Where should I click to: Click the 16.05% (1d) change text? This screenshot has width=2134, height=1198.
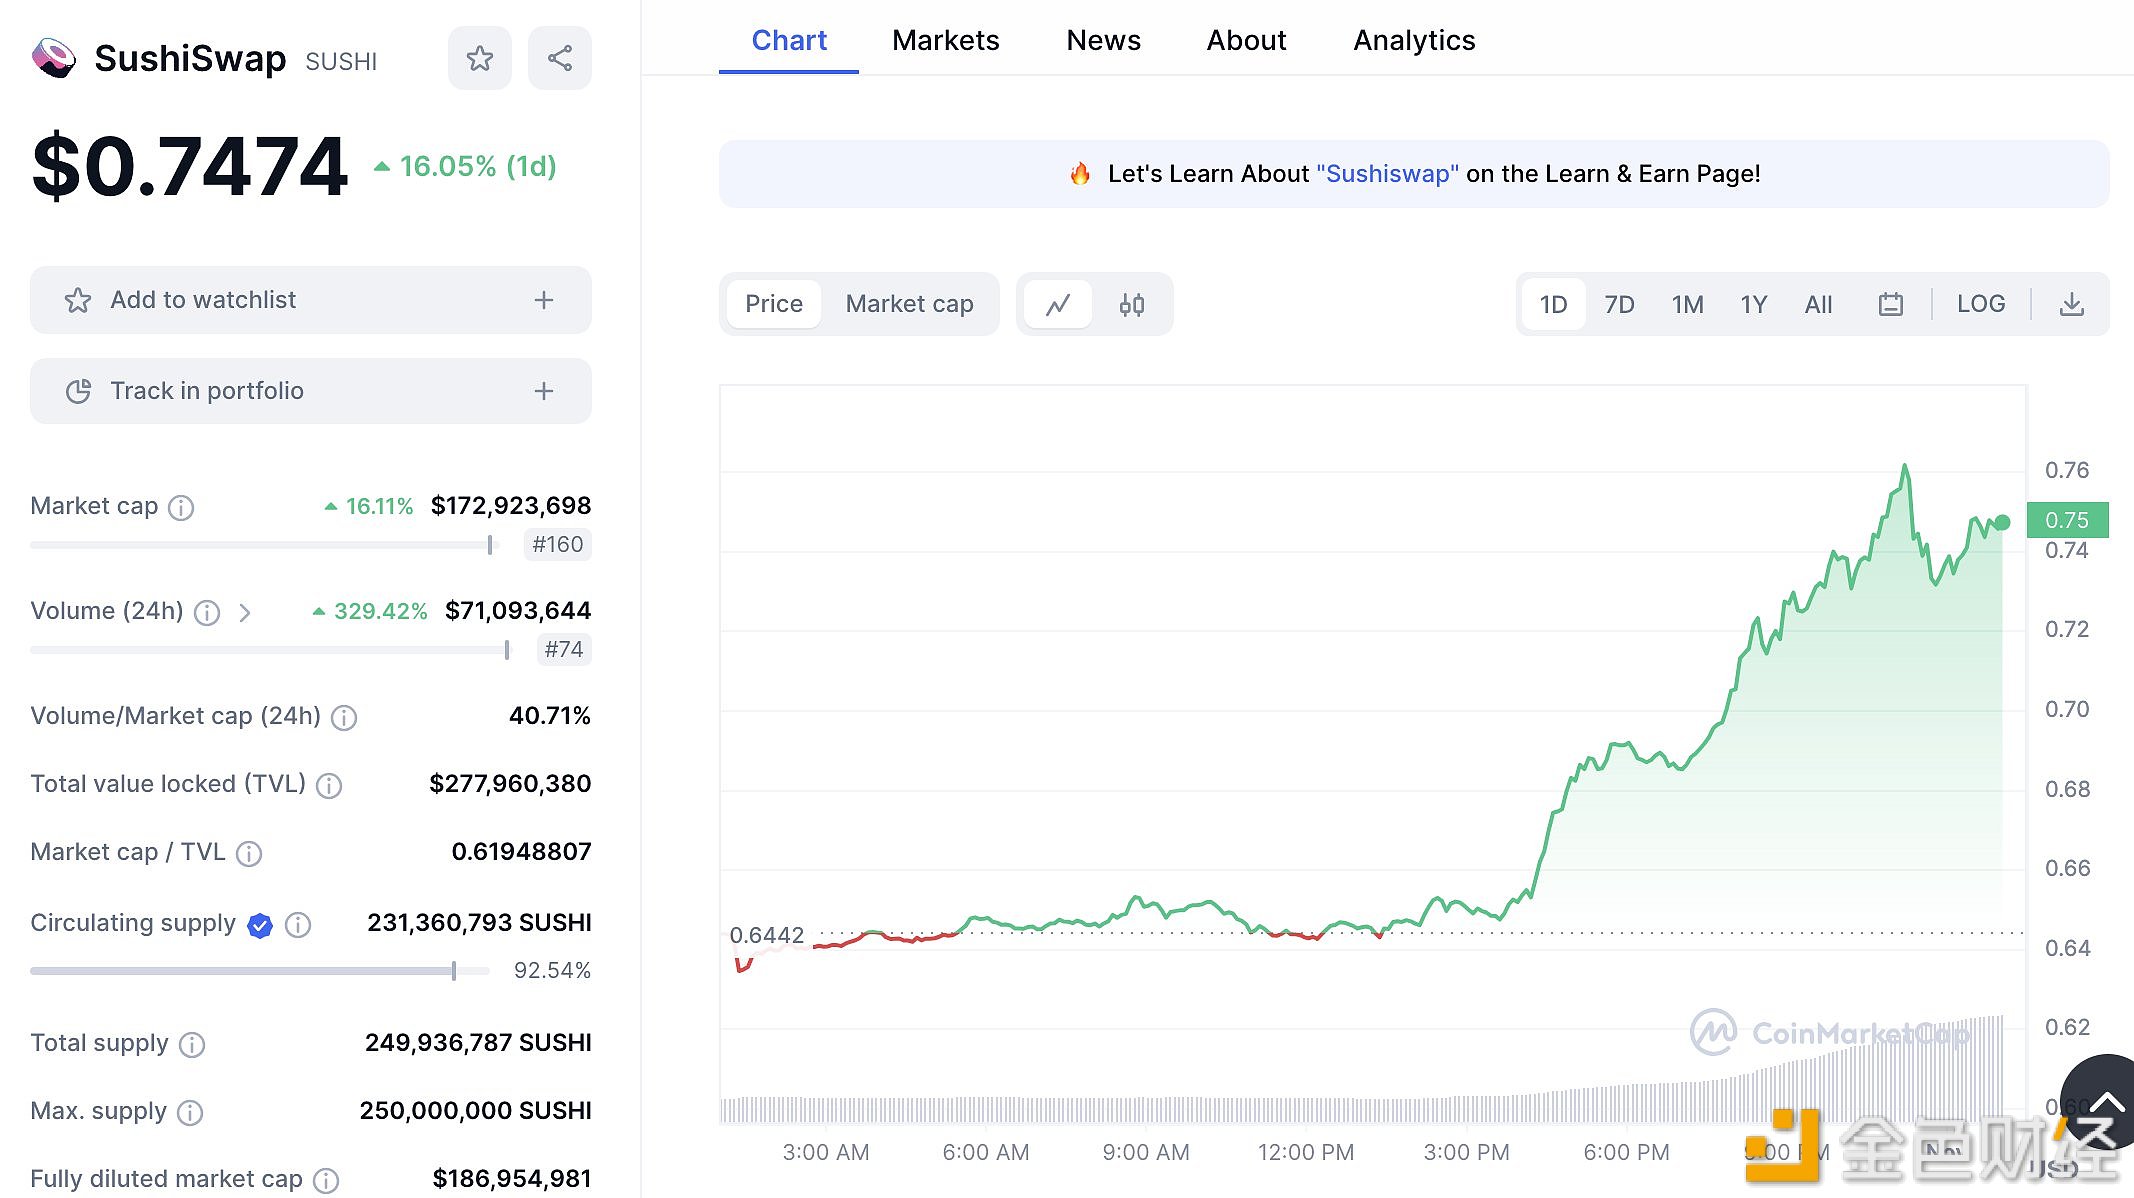click(x=478, y=166)
